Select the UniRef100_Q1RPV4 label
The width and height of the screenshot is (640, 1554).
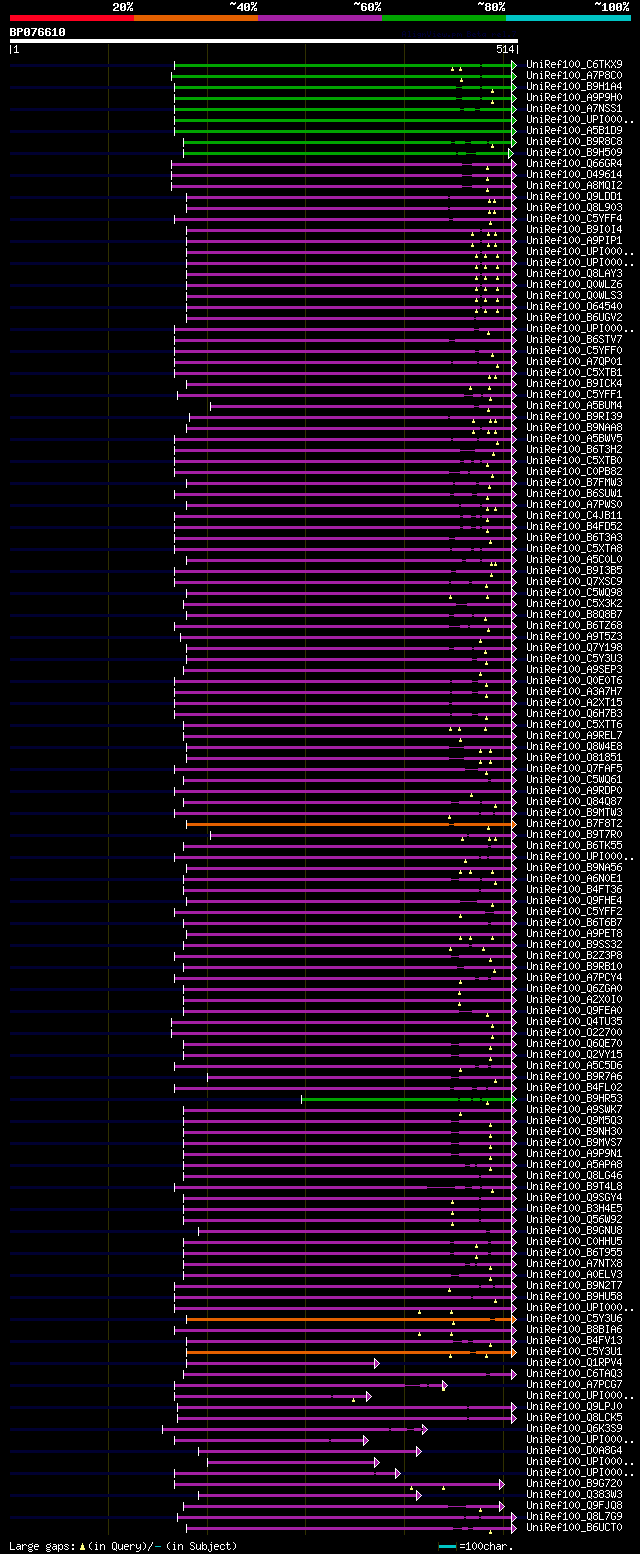[x=574, y=1362]
